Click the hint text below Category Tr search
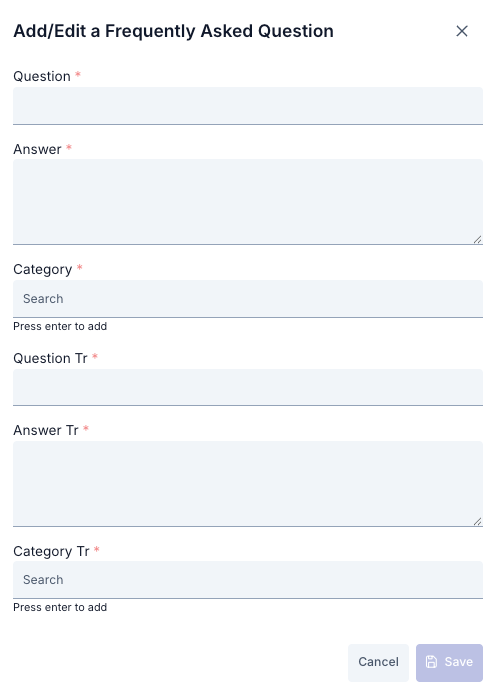Viewport: 495px width, 693px height. pyautogui.click(x=60, y=607)
